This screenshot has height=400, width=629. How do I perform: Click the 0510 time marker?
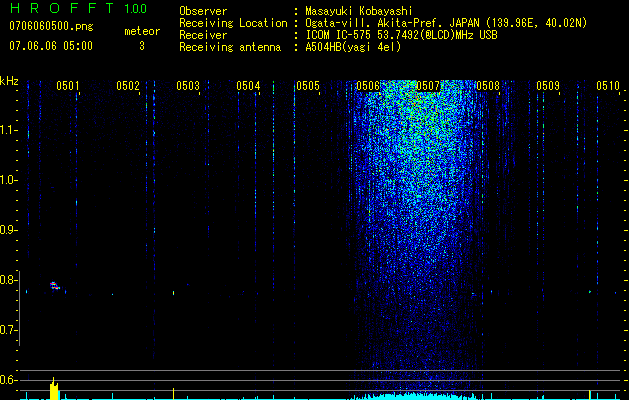coord(608,86)
